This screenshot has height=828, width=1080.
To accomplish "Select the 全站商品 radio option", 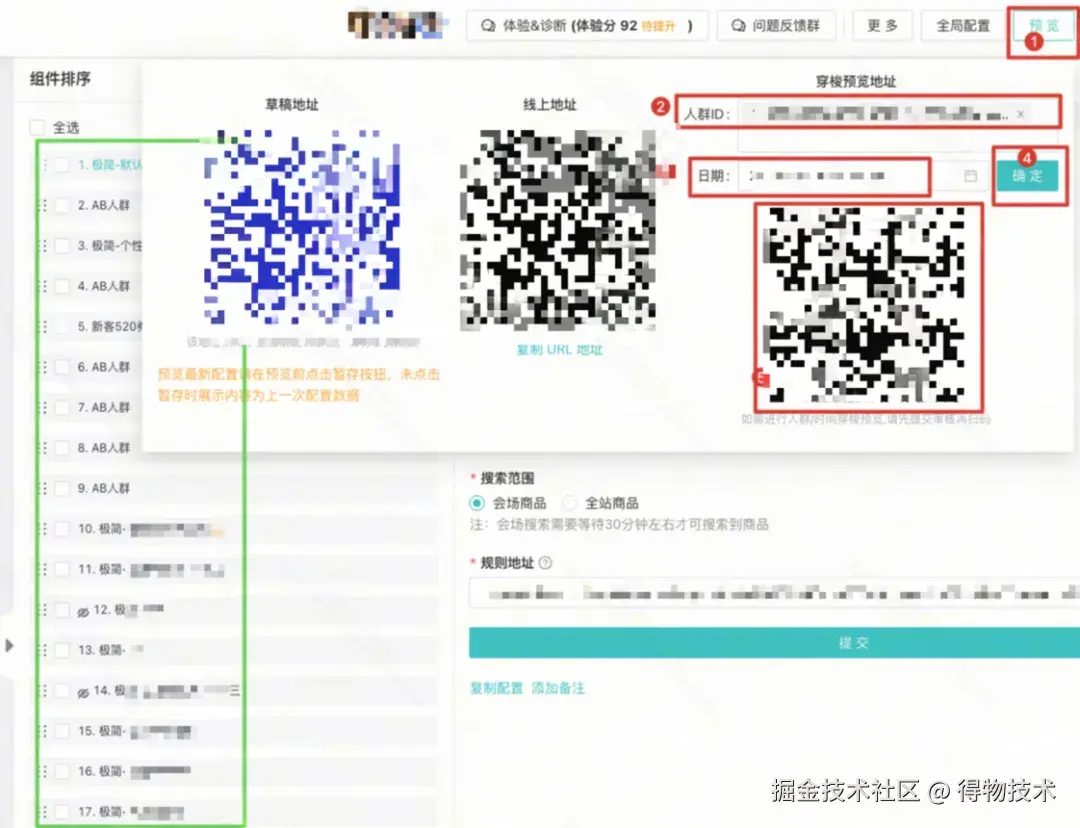I will coord(569,503).
